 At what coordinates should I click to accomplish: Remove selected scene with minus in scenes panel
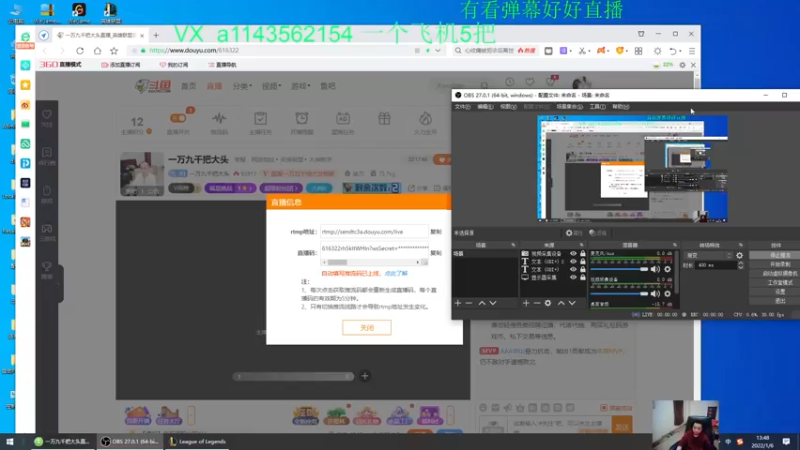[469, 303]
